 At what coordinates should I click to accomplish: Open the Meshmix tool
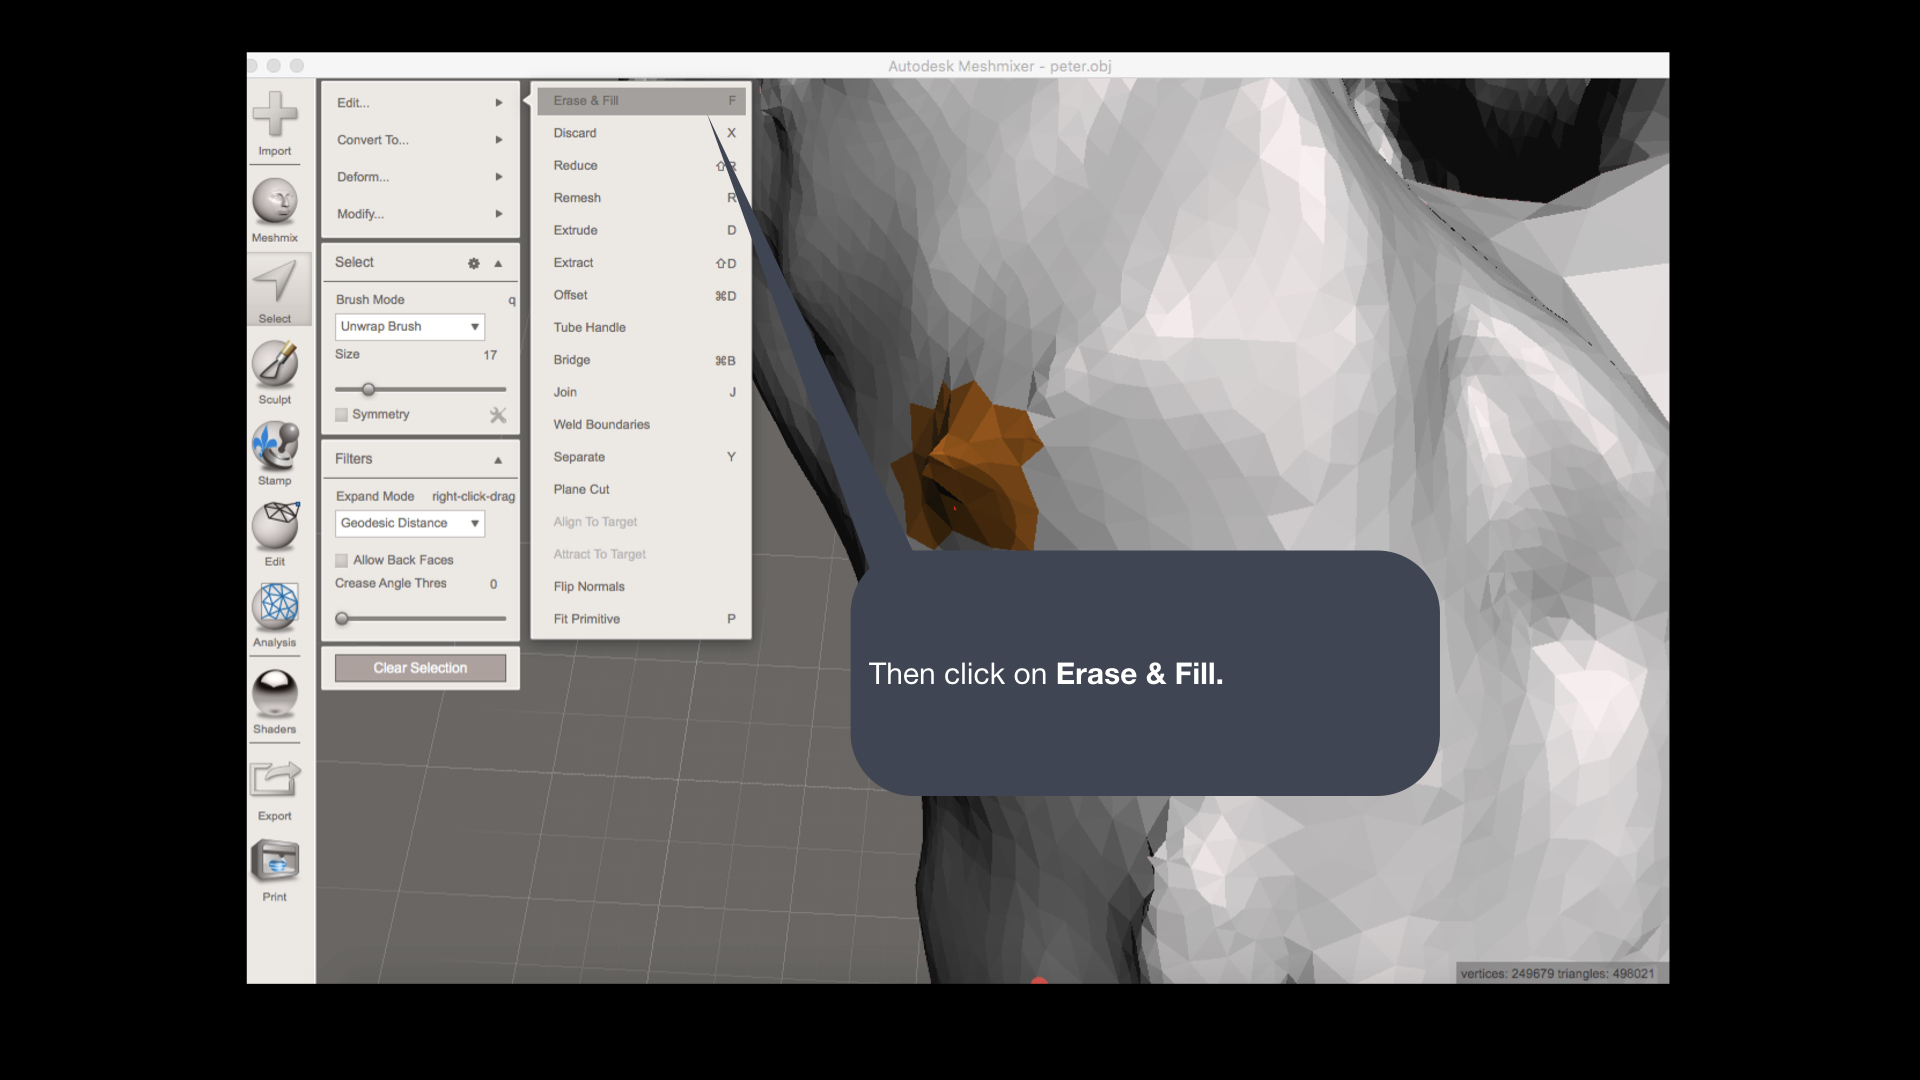(275, 202)
